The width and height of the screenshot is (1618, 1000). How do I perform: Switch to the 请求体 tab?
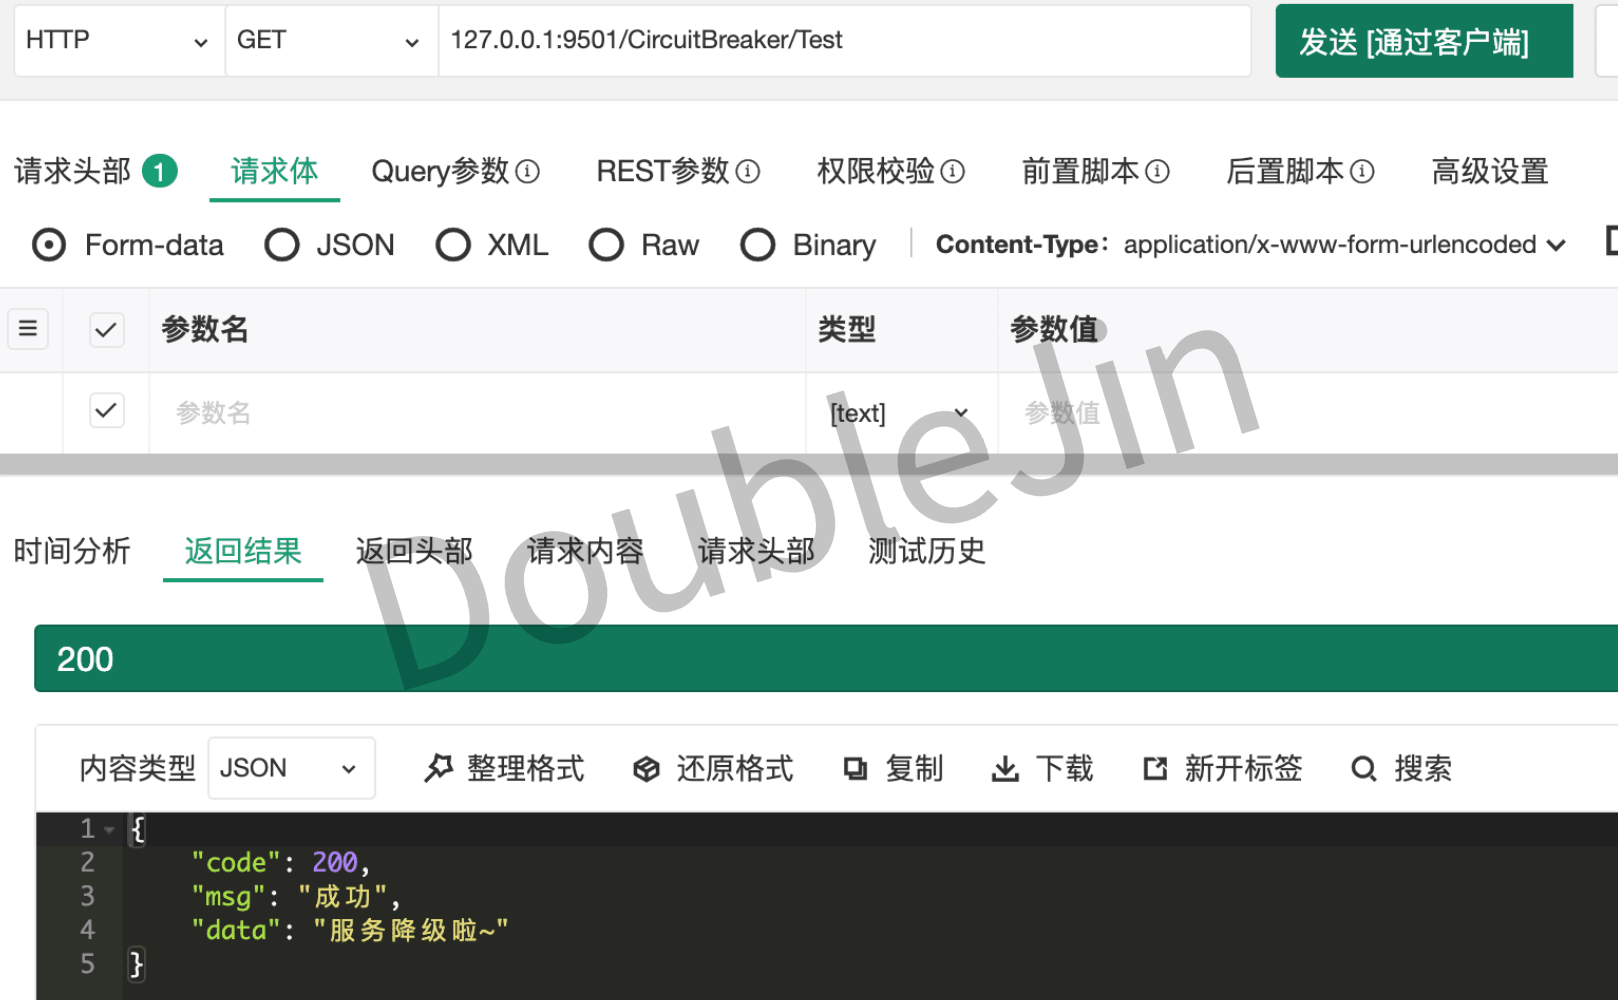click(x=274, y=171)
